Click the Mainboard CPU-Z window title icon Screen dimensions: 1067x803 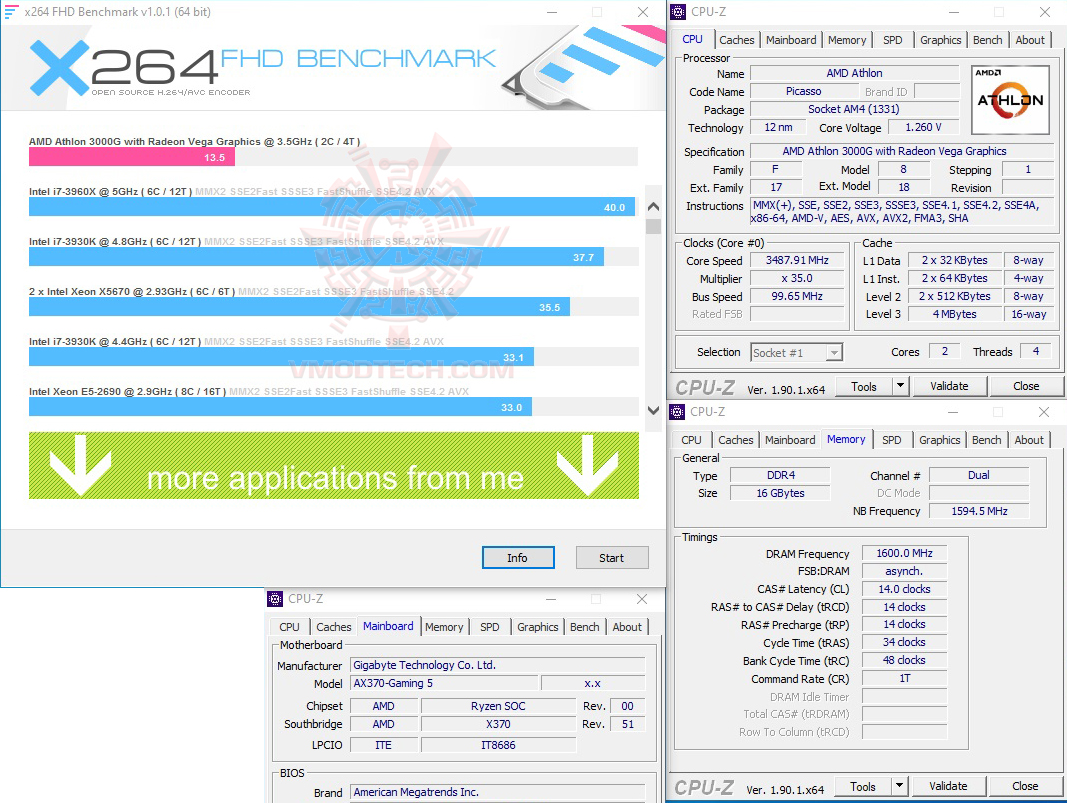pyautogui.click(x=275, y=599)
